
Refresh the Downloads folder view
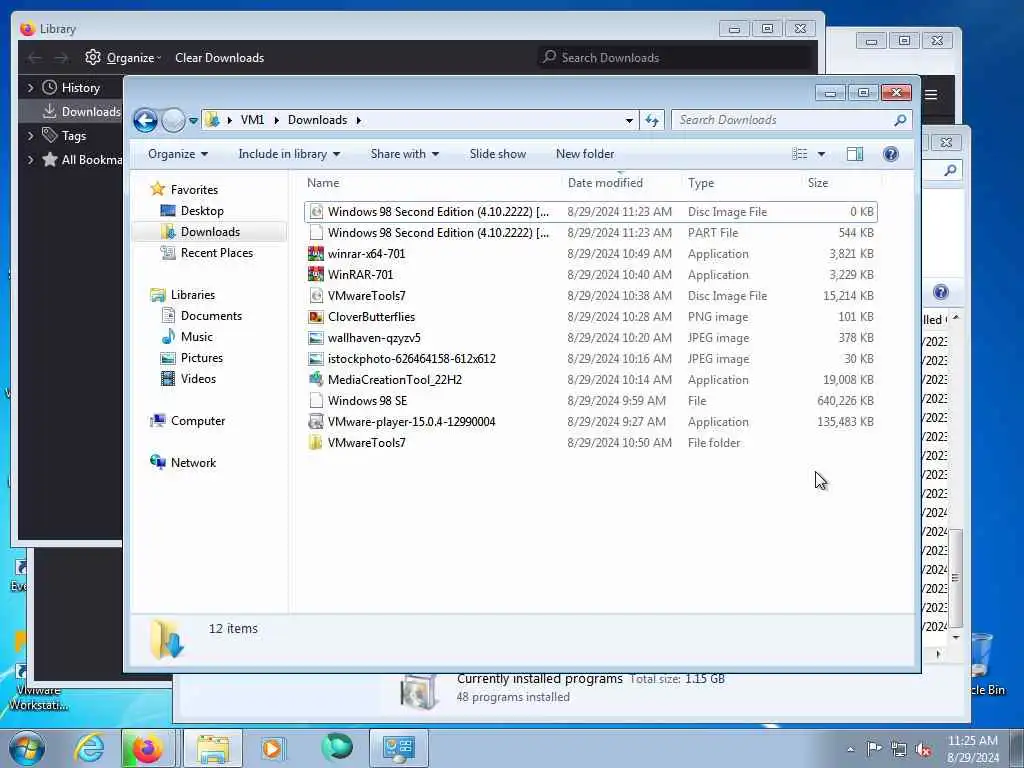point(652,120)
